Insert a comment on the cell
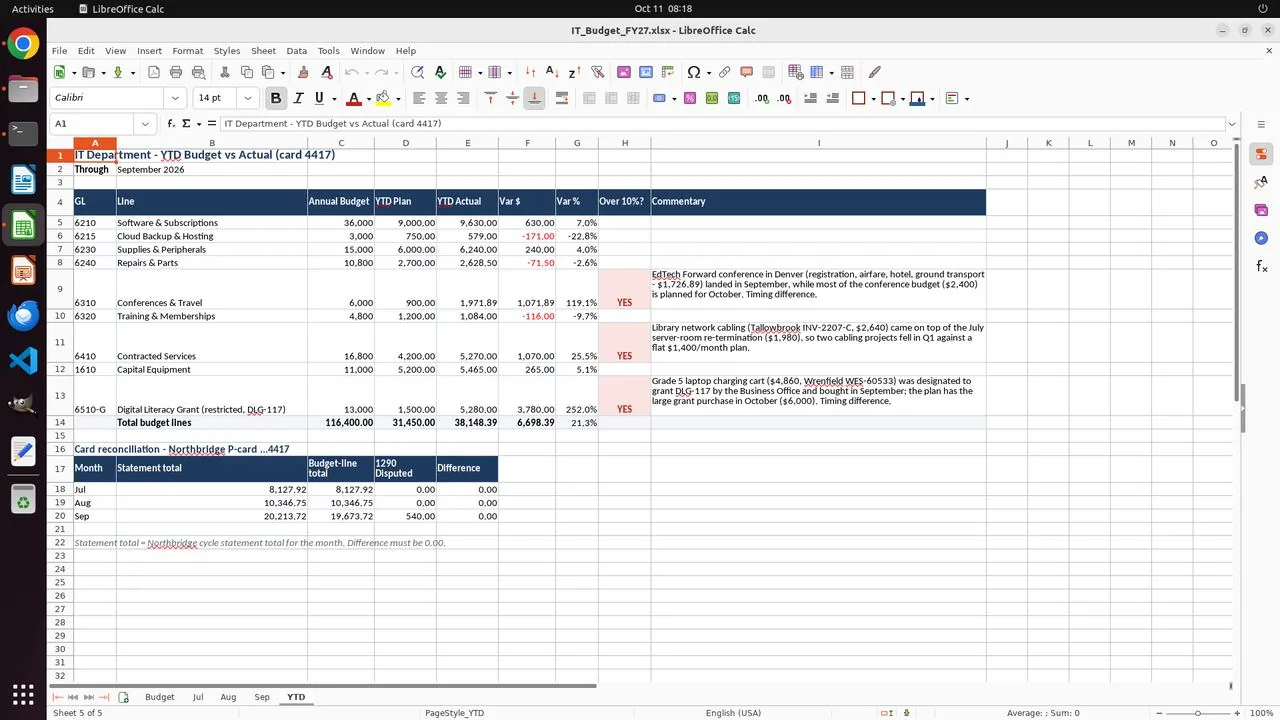1280x720 pixels. tap(746, 72)
